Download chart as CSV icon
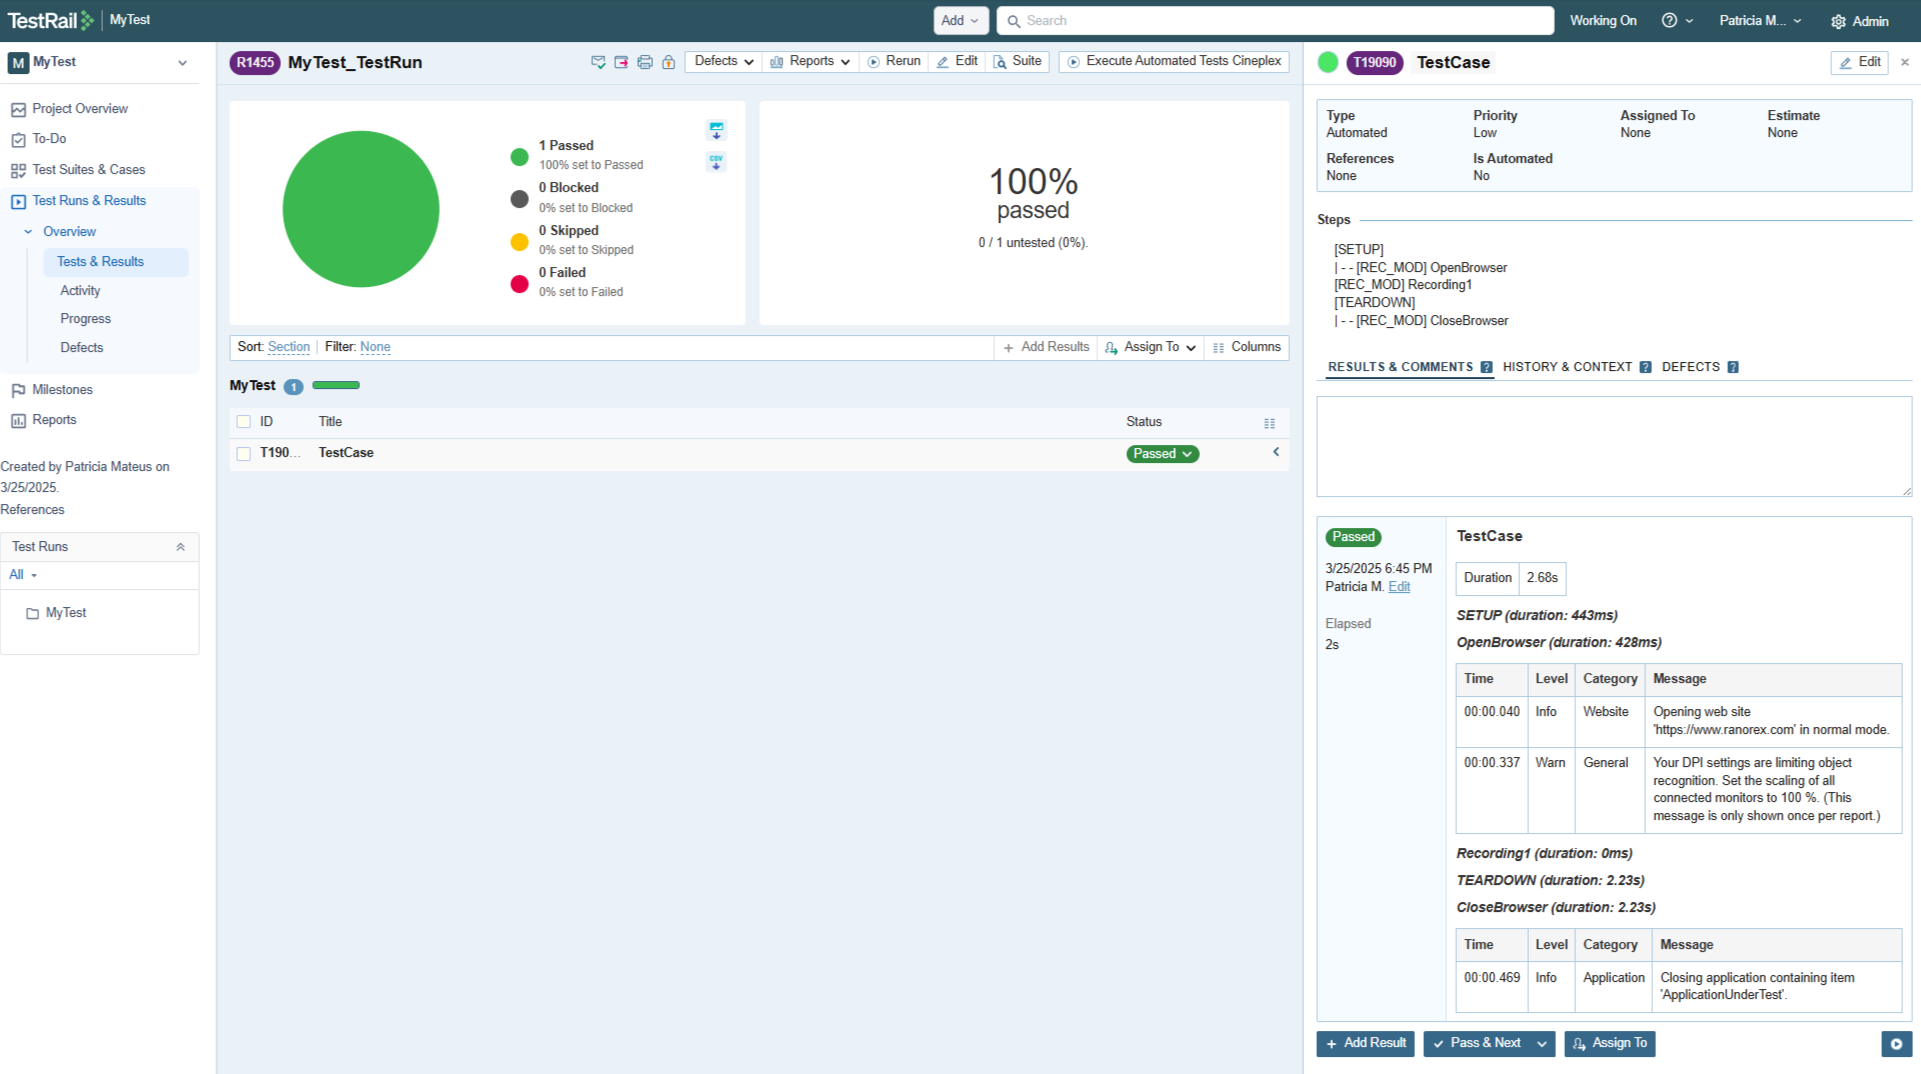The image size is (1921, 1074). pyautogui.click(x=716, y=161)
